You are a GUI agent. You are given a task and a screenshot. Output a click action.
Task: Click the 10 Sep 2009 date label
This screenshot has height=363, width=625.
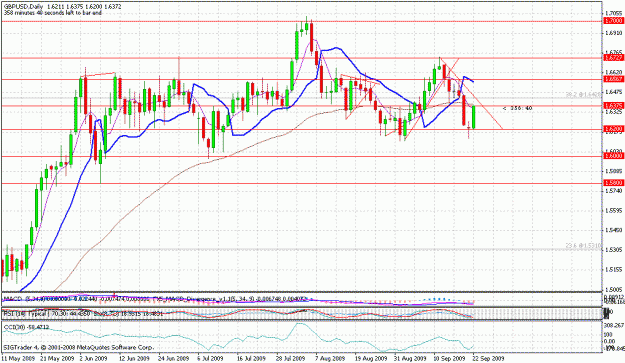click(449, 358)
